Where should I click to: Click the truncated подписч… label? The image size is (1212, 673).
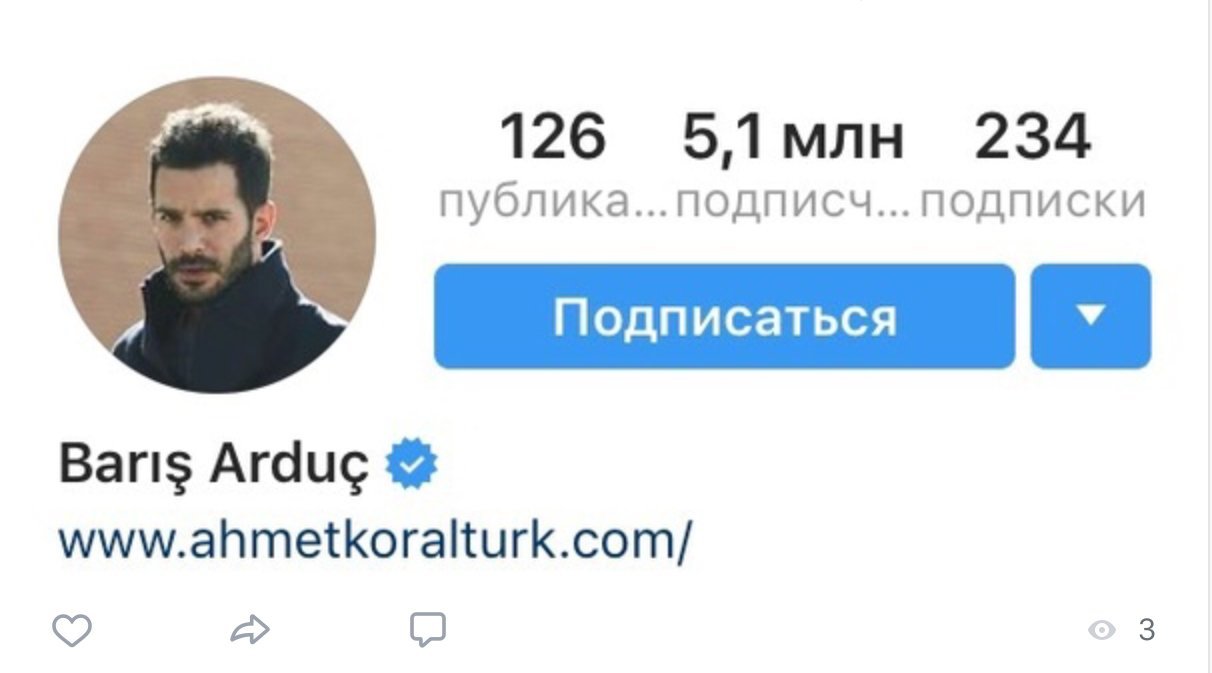794,203
